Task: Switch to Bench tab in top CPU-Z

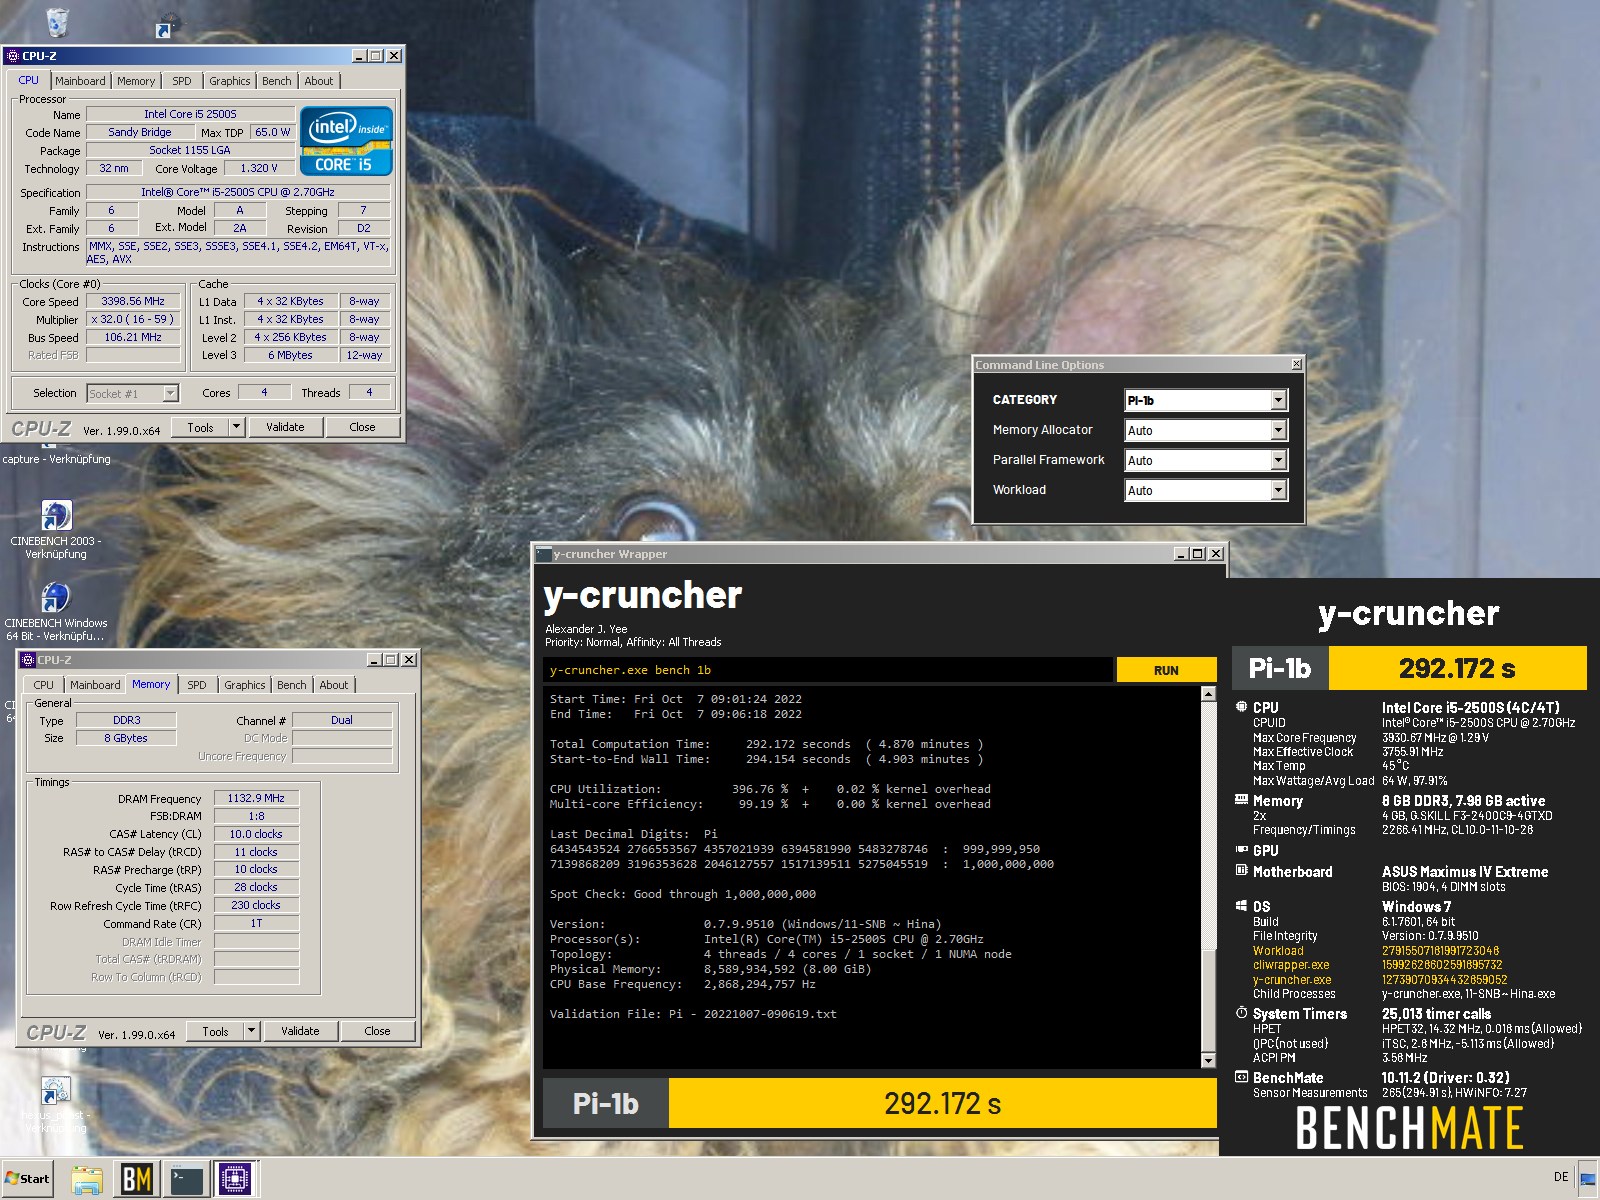Action: pyautogui.click(x=277, y=81)
